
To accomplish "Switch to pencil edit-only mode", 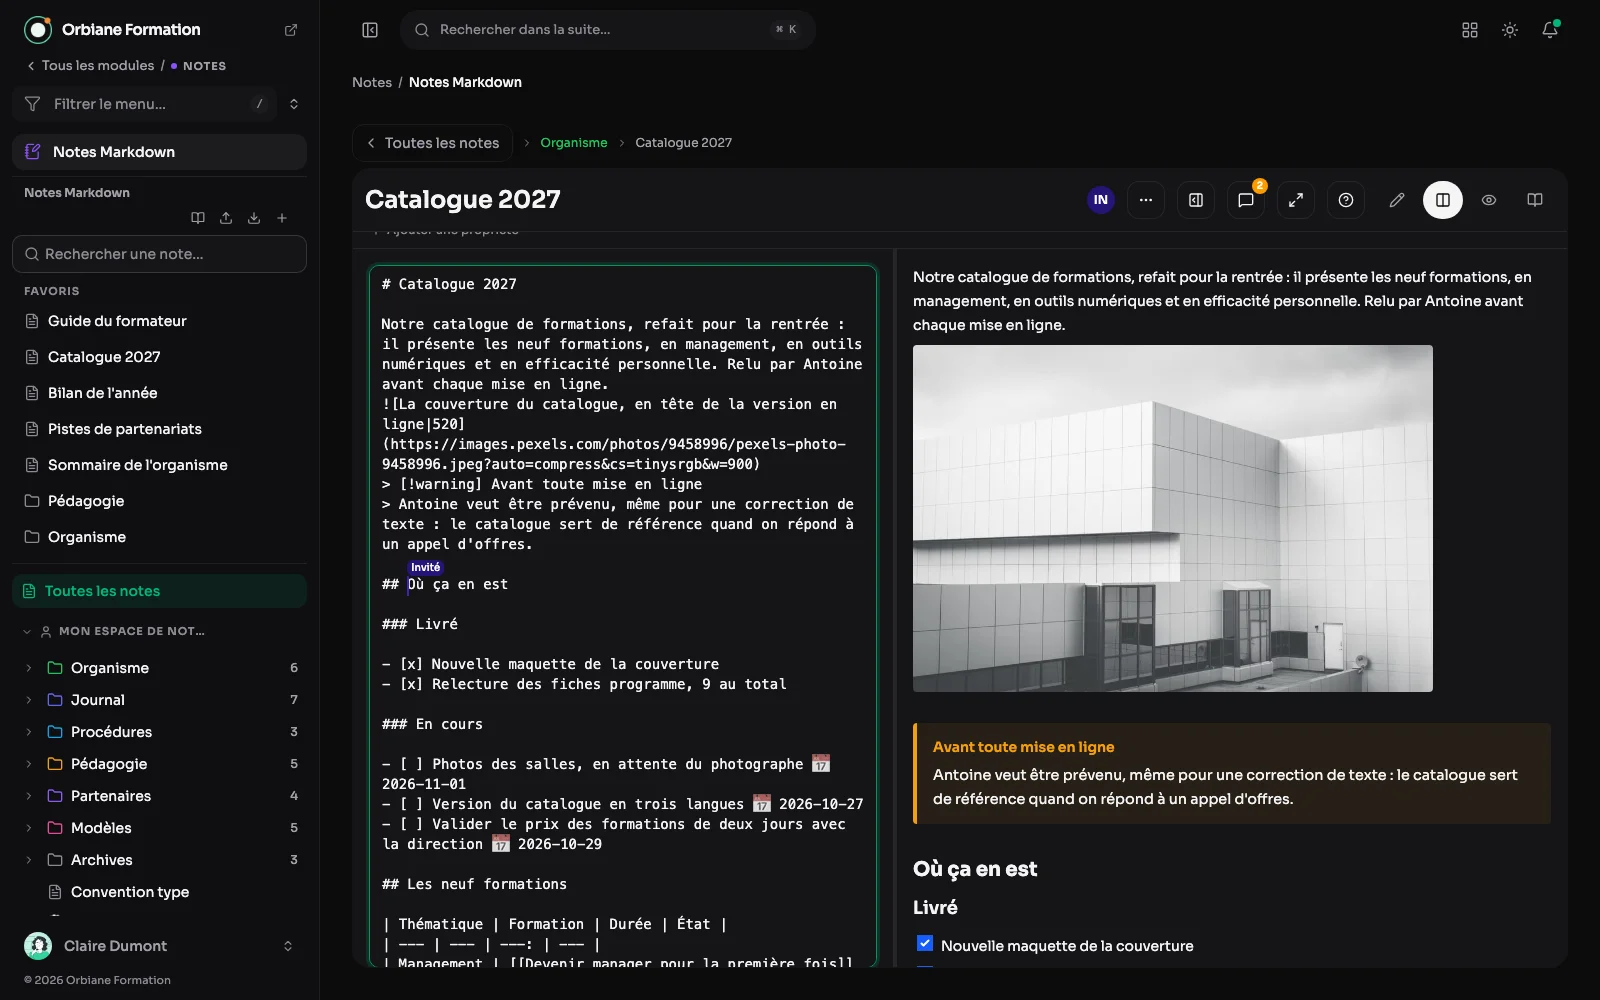I will click(1397, 200).
